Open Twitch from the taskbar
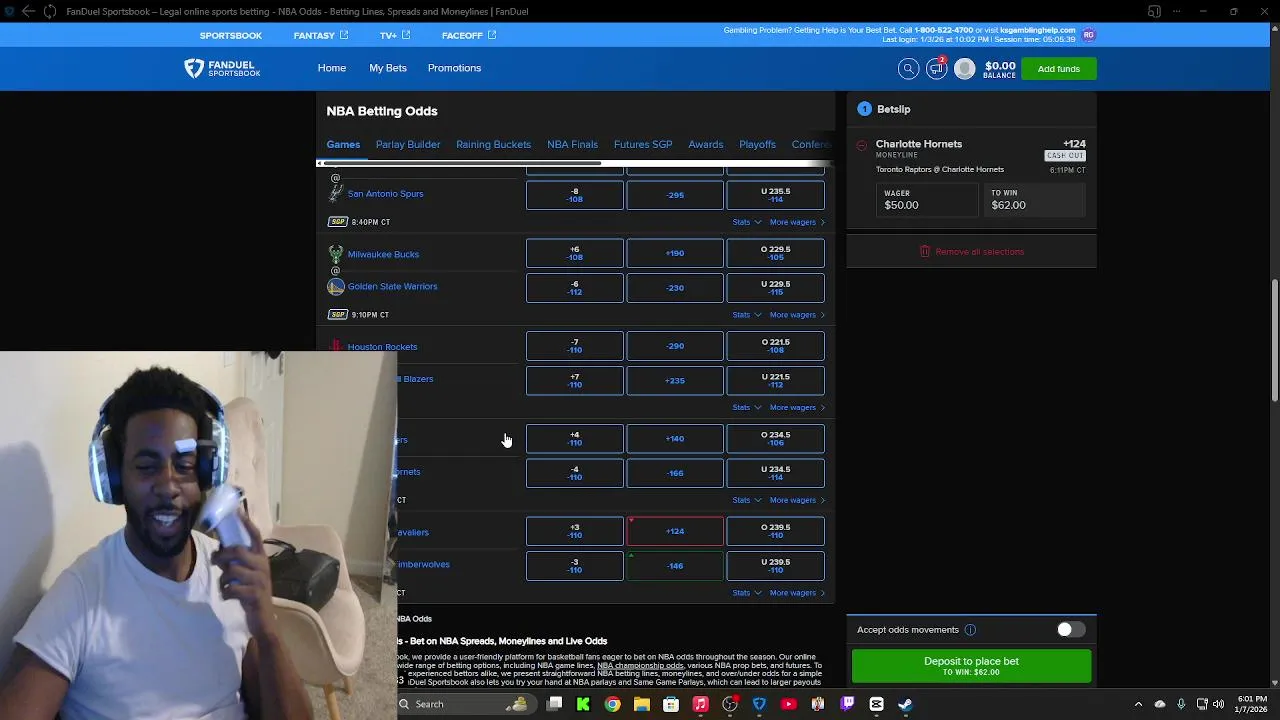This screenshot has height=720, width=1280. coord(847,704)
